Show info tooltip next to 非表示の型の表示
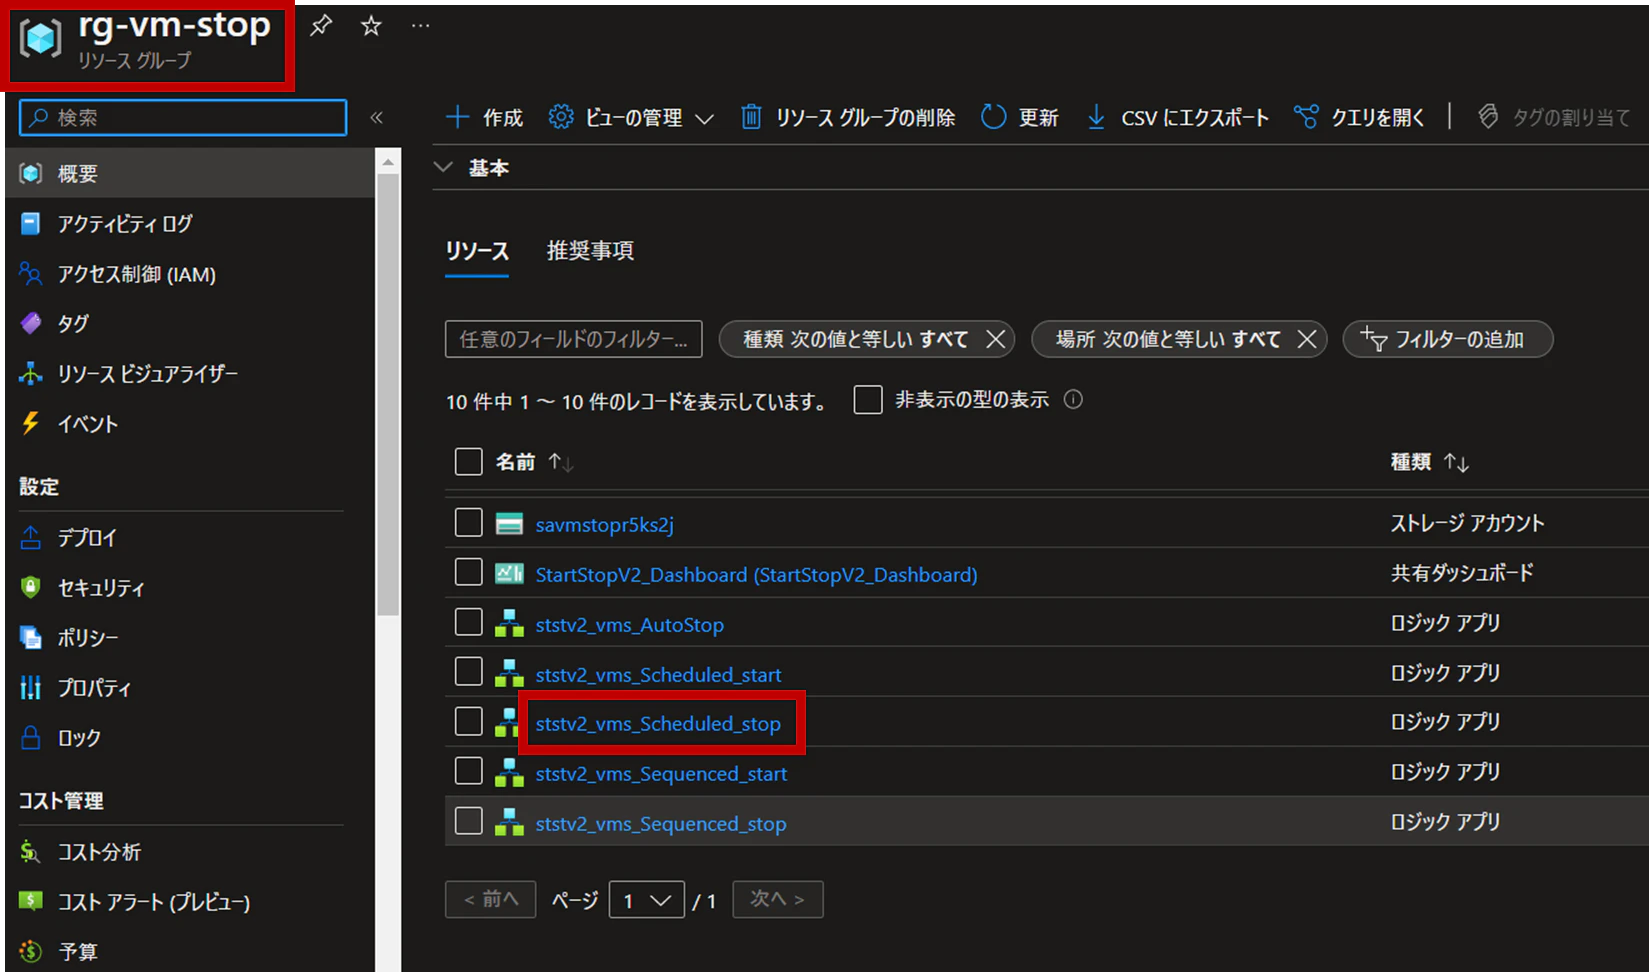Image resolution: width=1649 pixels, height=972 pixels. tap(1073, 400)
